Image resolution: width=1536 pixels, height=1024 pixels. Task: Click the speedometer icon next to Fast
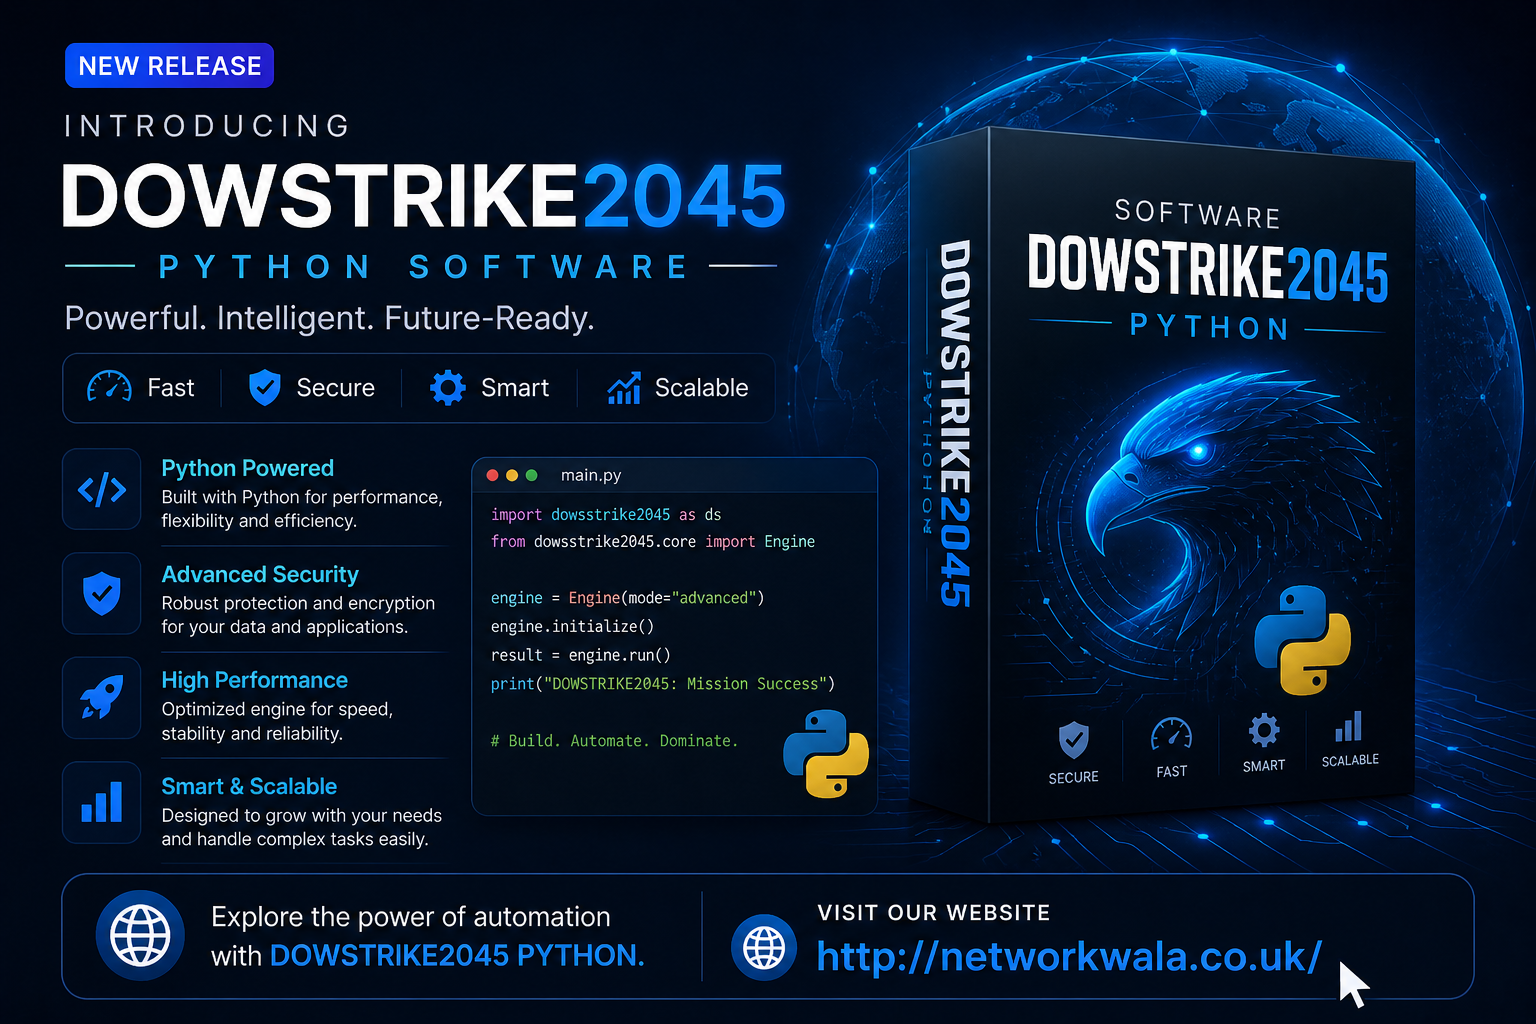coord(109,387)
